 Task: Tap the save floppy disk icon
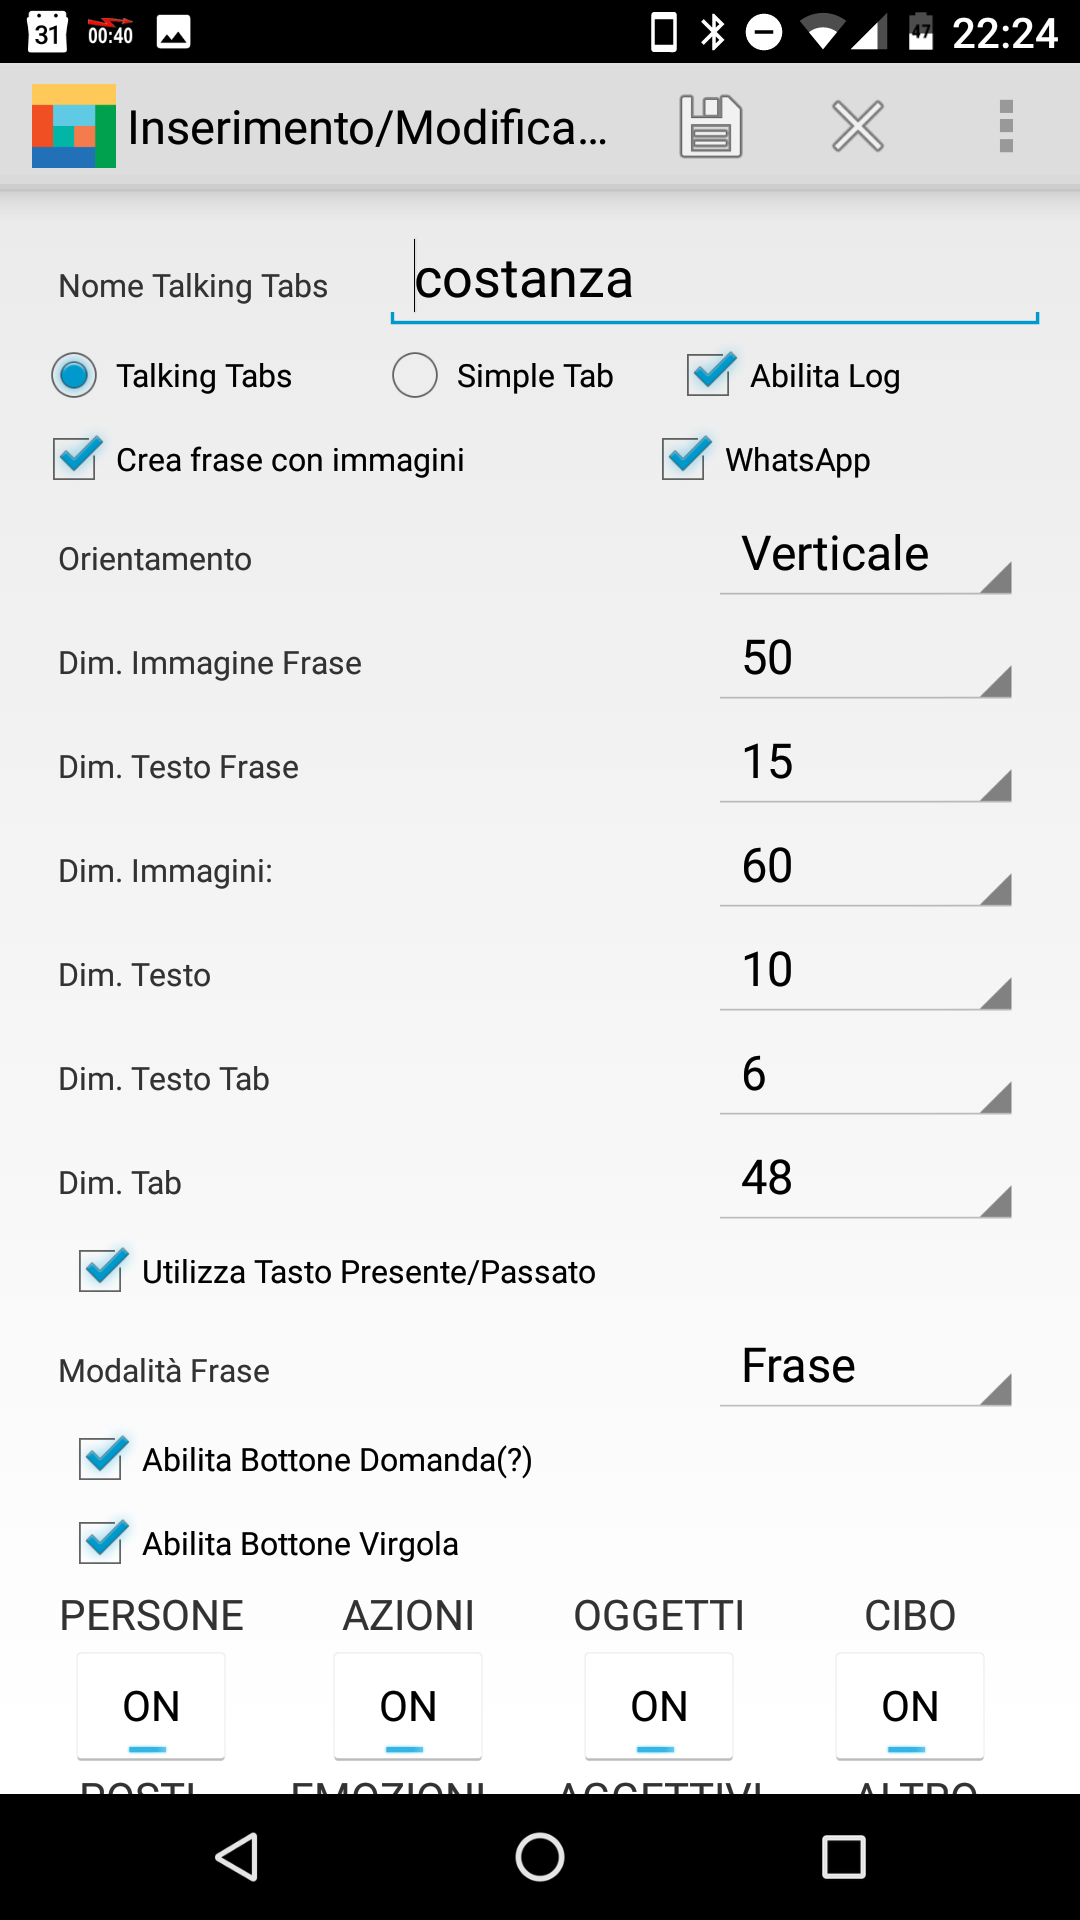coord(710,127)
